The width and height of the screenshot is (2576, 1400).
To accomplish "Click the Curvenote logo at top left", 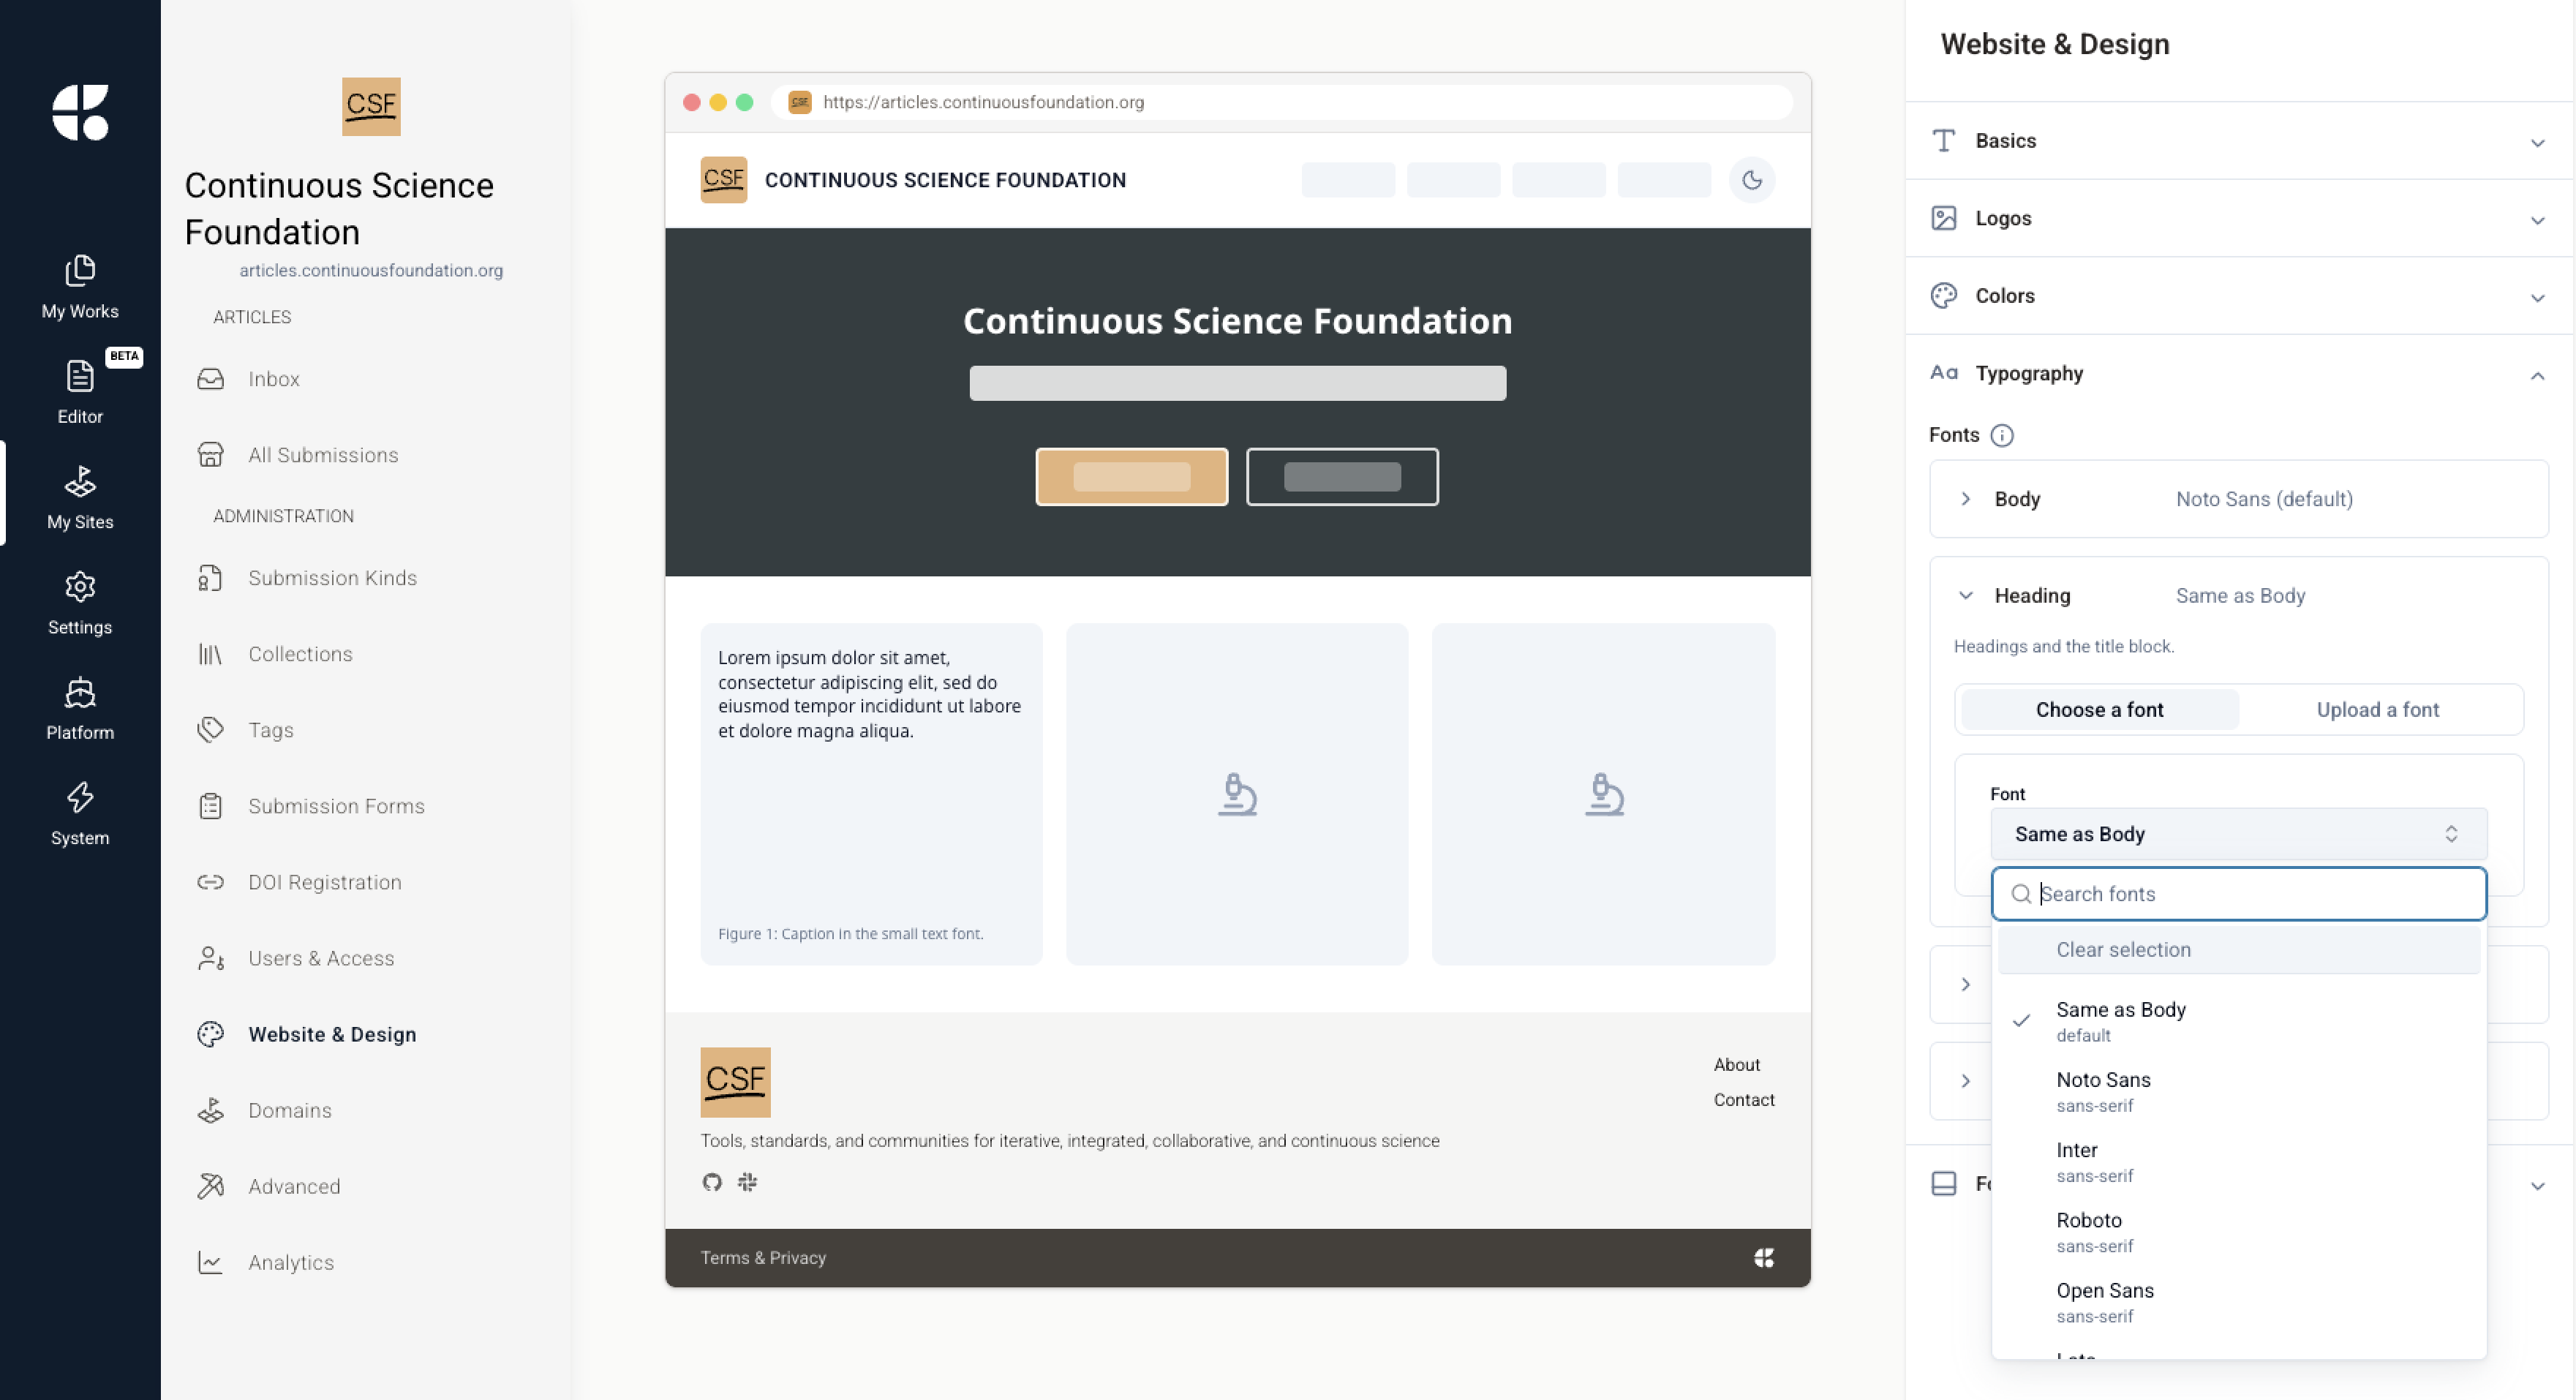I will pos(80,112).
